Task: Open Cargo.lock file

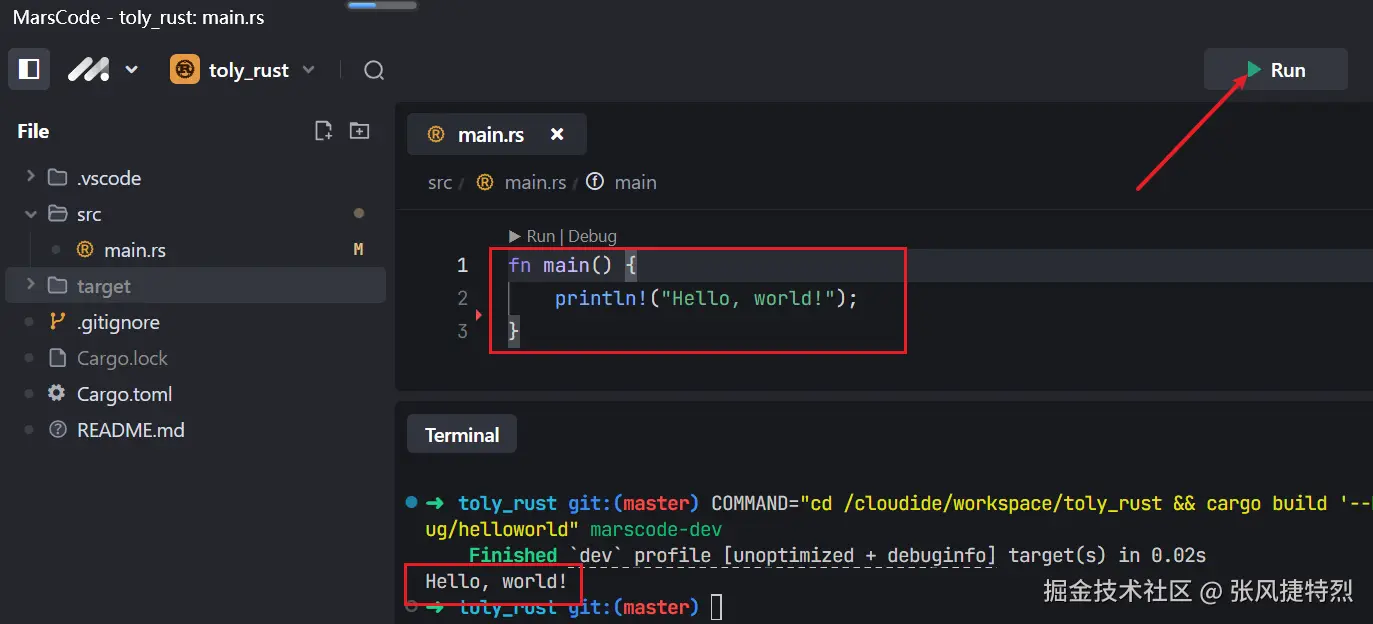Action: 122,358
